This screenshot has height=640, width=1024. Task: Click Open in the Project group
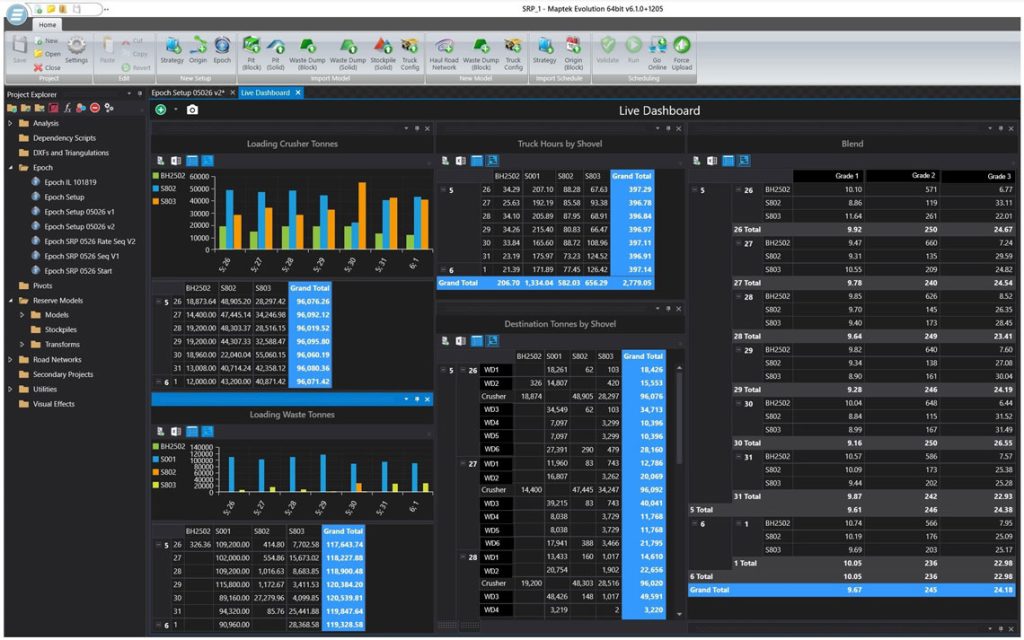pos(47,54)
